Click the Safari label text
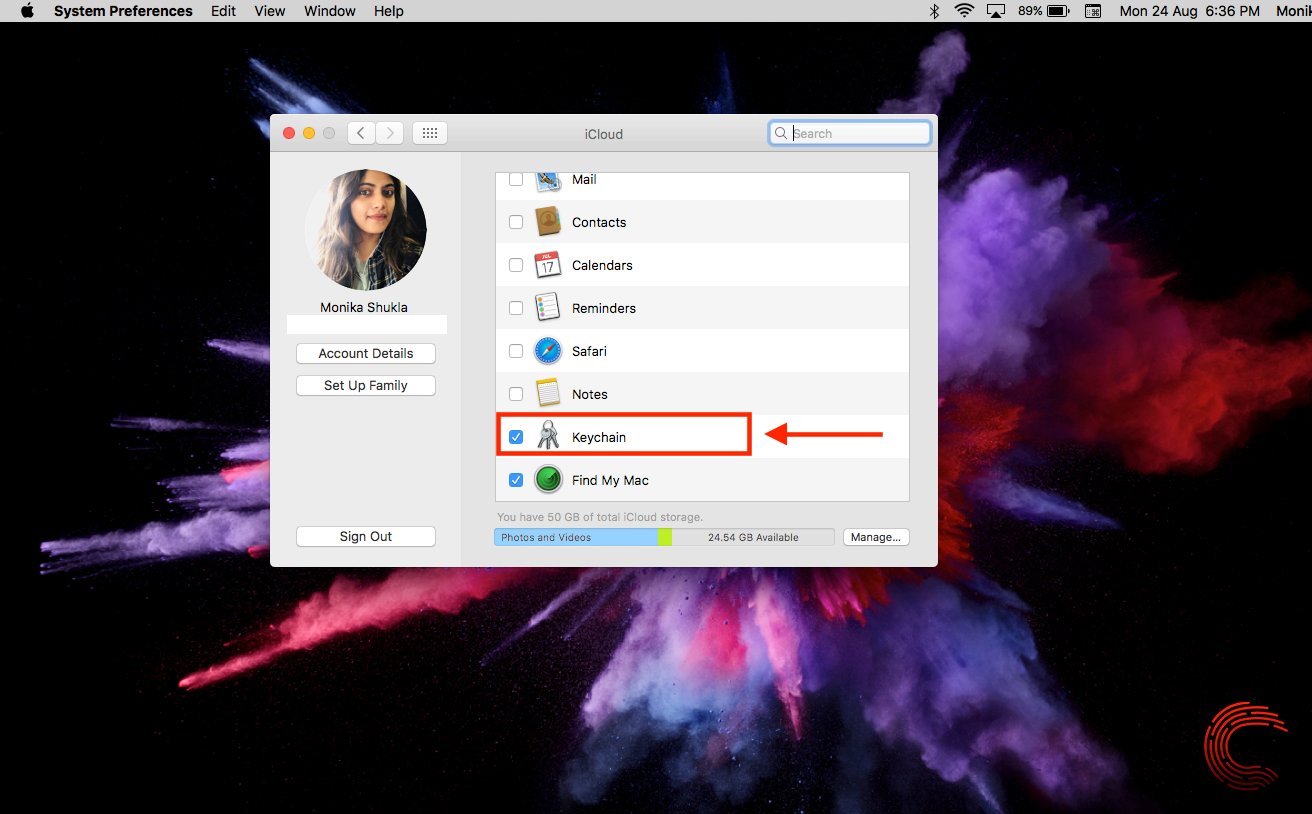1312x814 pixels. pyautogui.click(x=589, y=351)
